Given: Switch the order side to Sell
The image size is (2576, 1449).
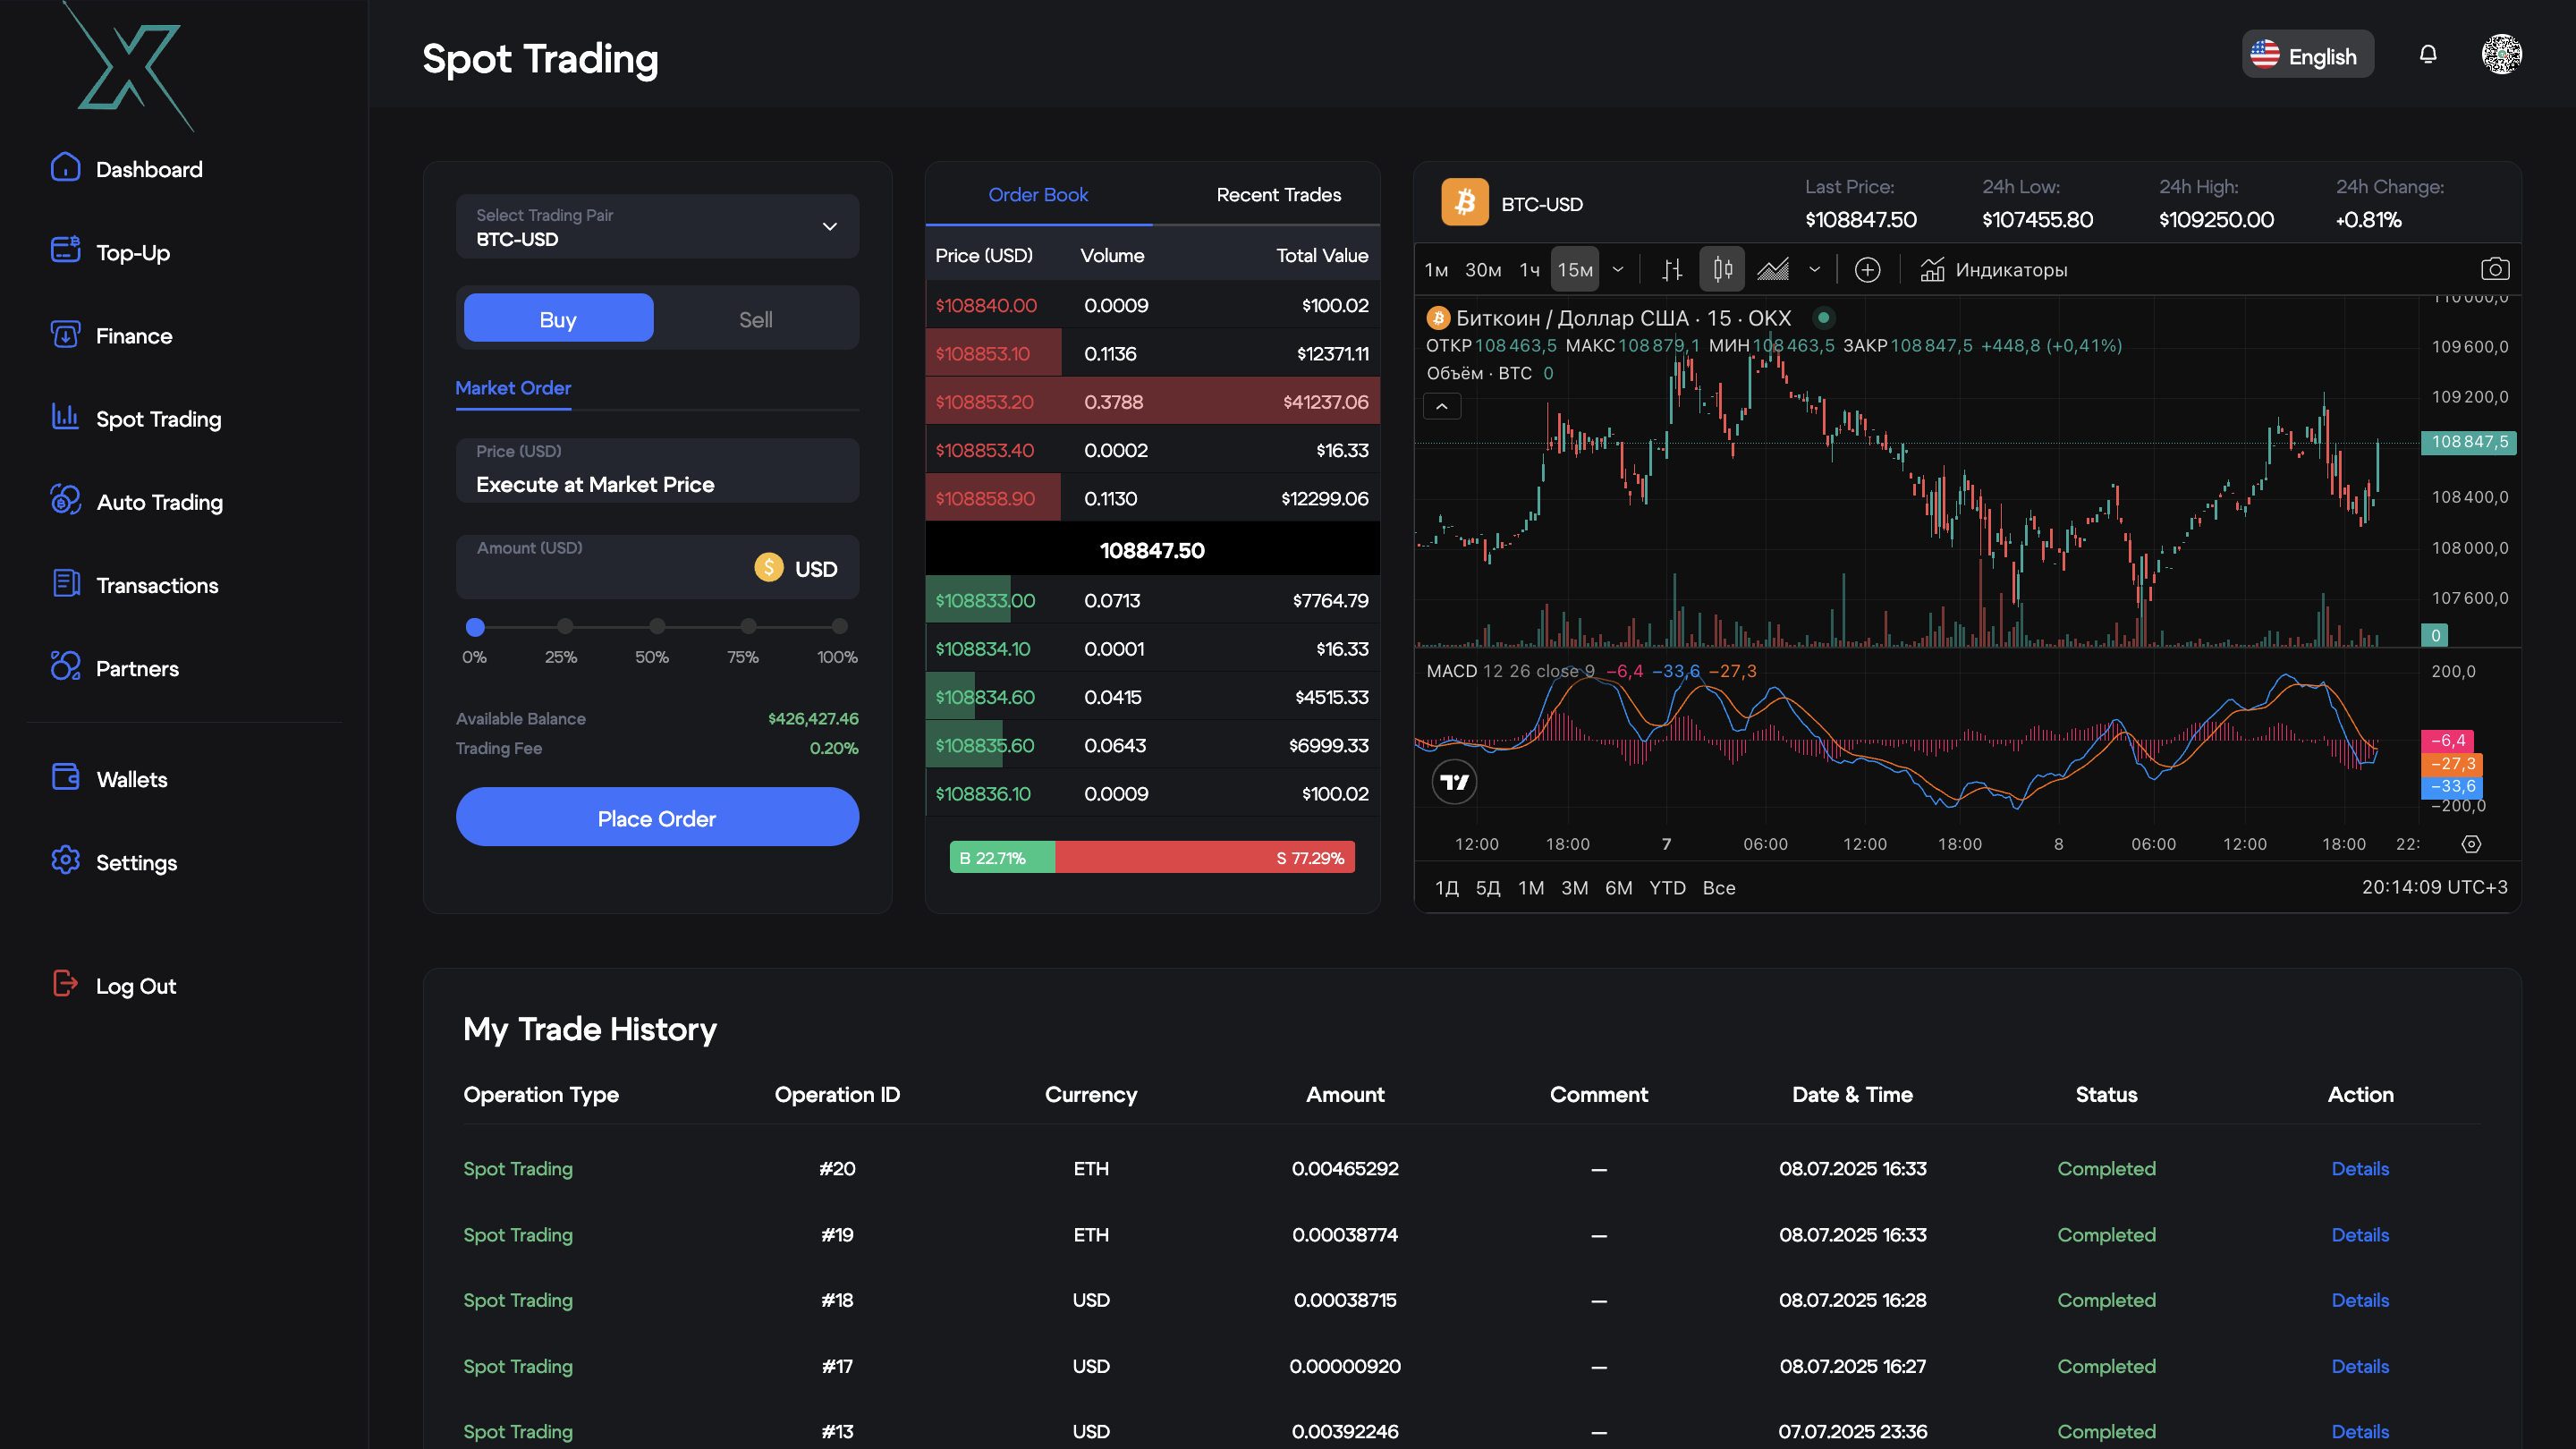Looking at the screenshot, I should [755, 319].
